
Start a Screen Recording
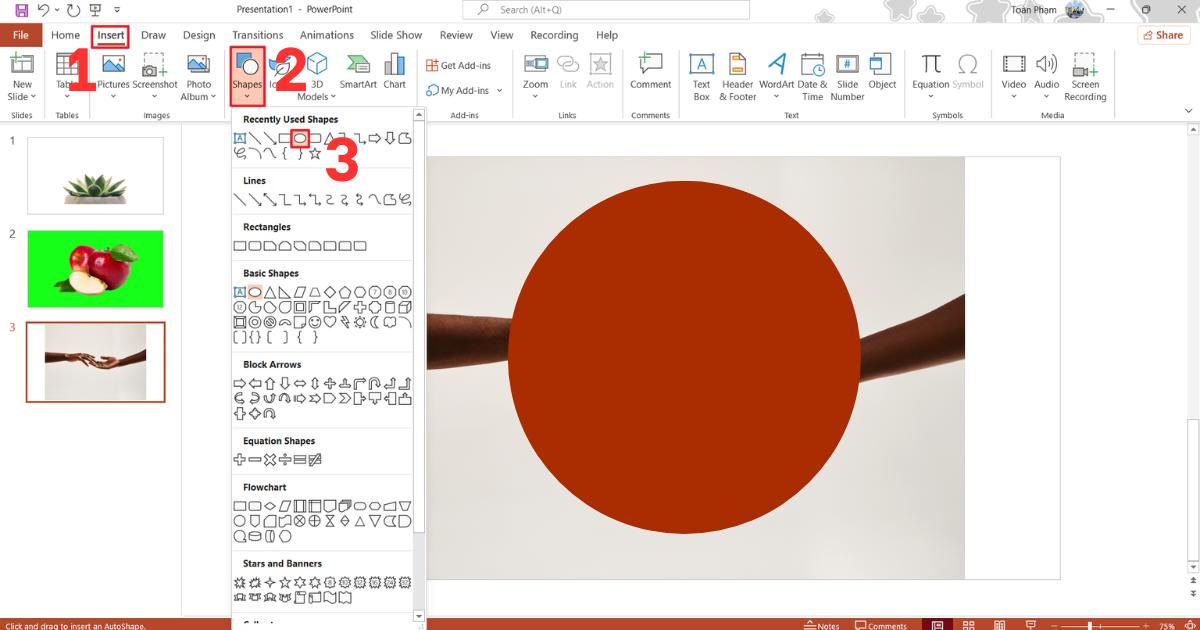[1085, 77]
